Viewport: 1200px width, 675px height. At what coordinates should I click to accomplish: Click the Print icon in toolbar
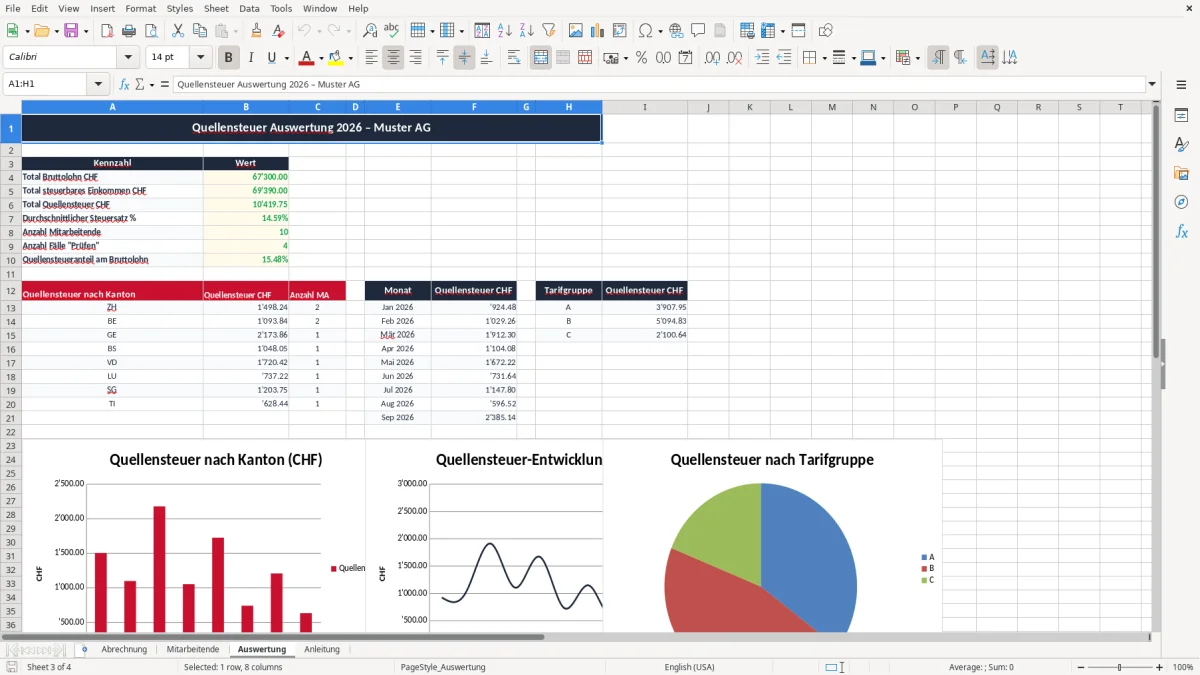coord(128,31)
